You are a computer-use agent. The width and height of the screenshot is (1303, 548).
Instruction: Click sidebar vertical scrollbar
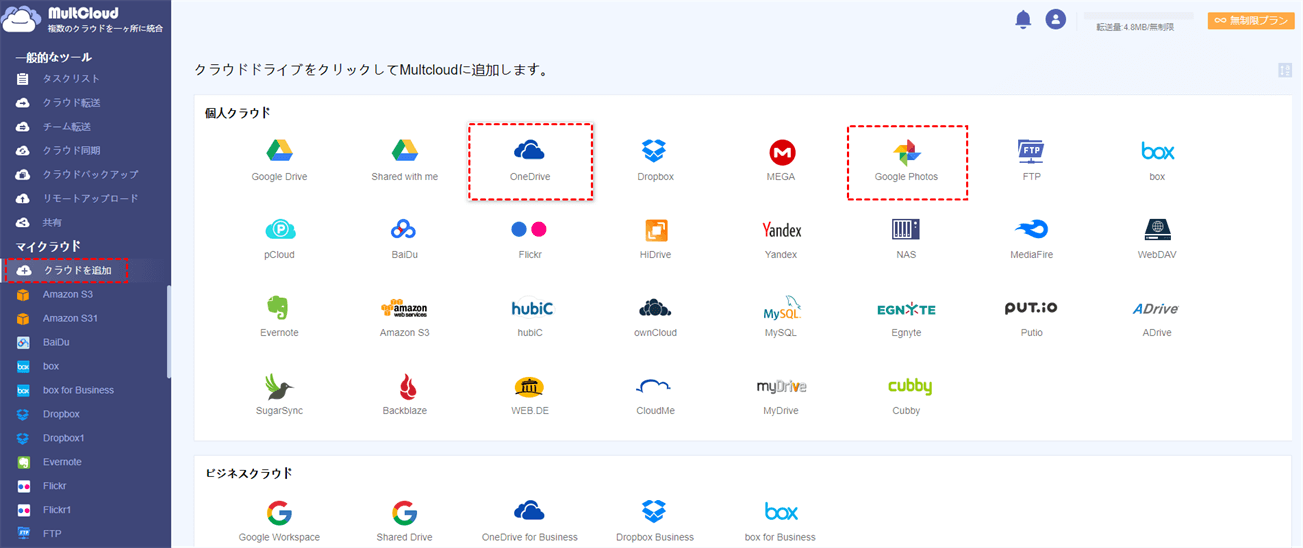168,332
